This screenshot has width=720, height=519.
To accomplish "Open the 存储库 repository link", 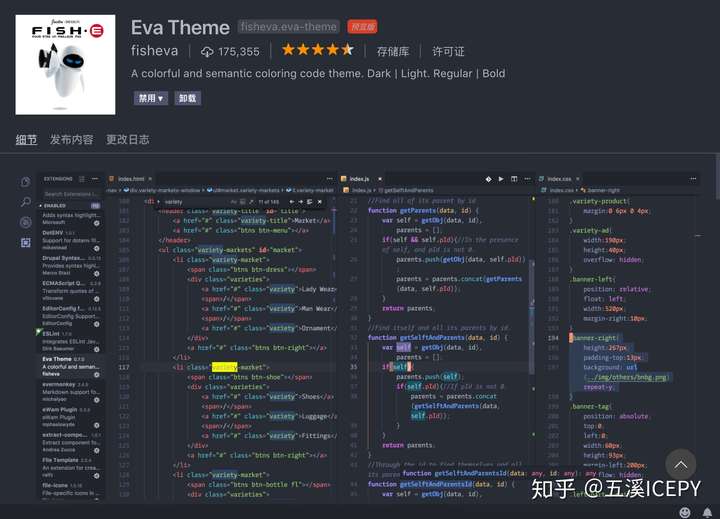I will tap(393, 51).
